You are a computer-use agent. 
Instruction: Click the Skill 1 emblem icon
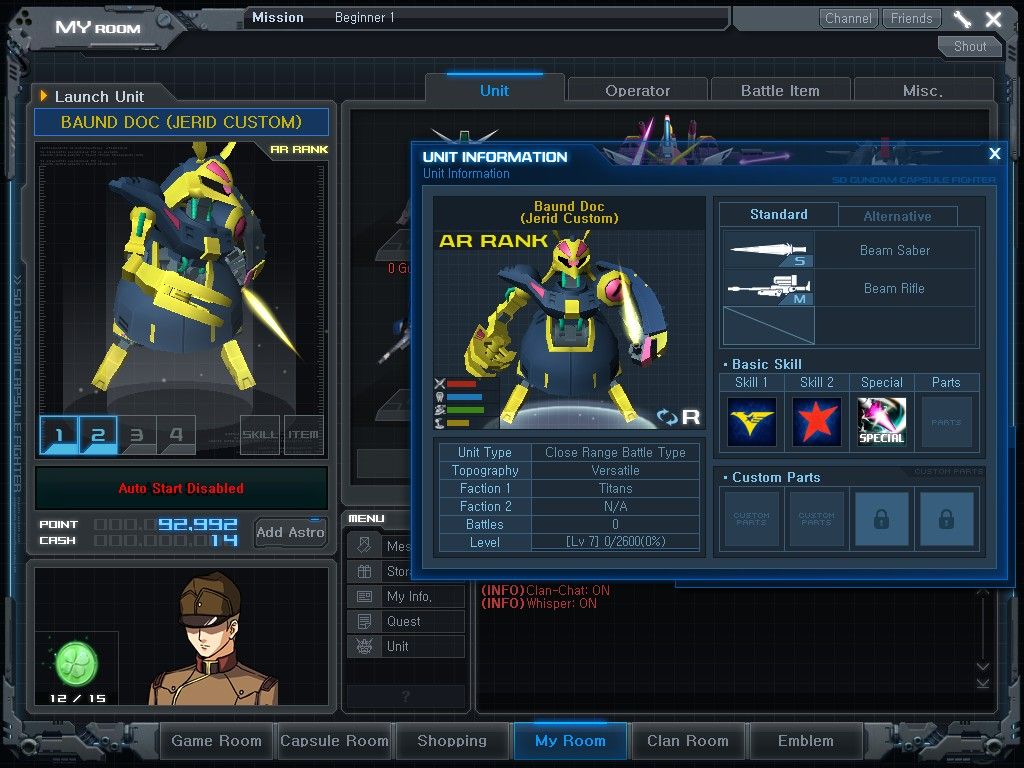coord(752,421)
